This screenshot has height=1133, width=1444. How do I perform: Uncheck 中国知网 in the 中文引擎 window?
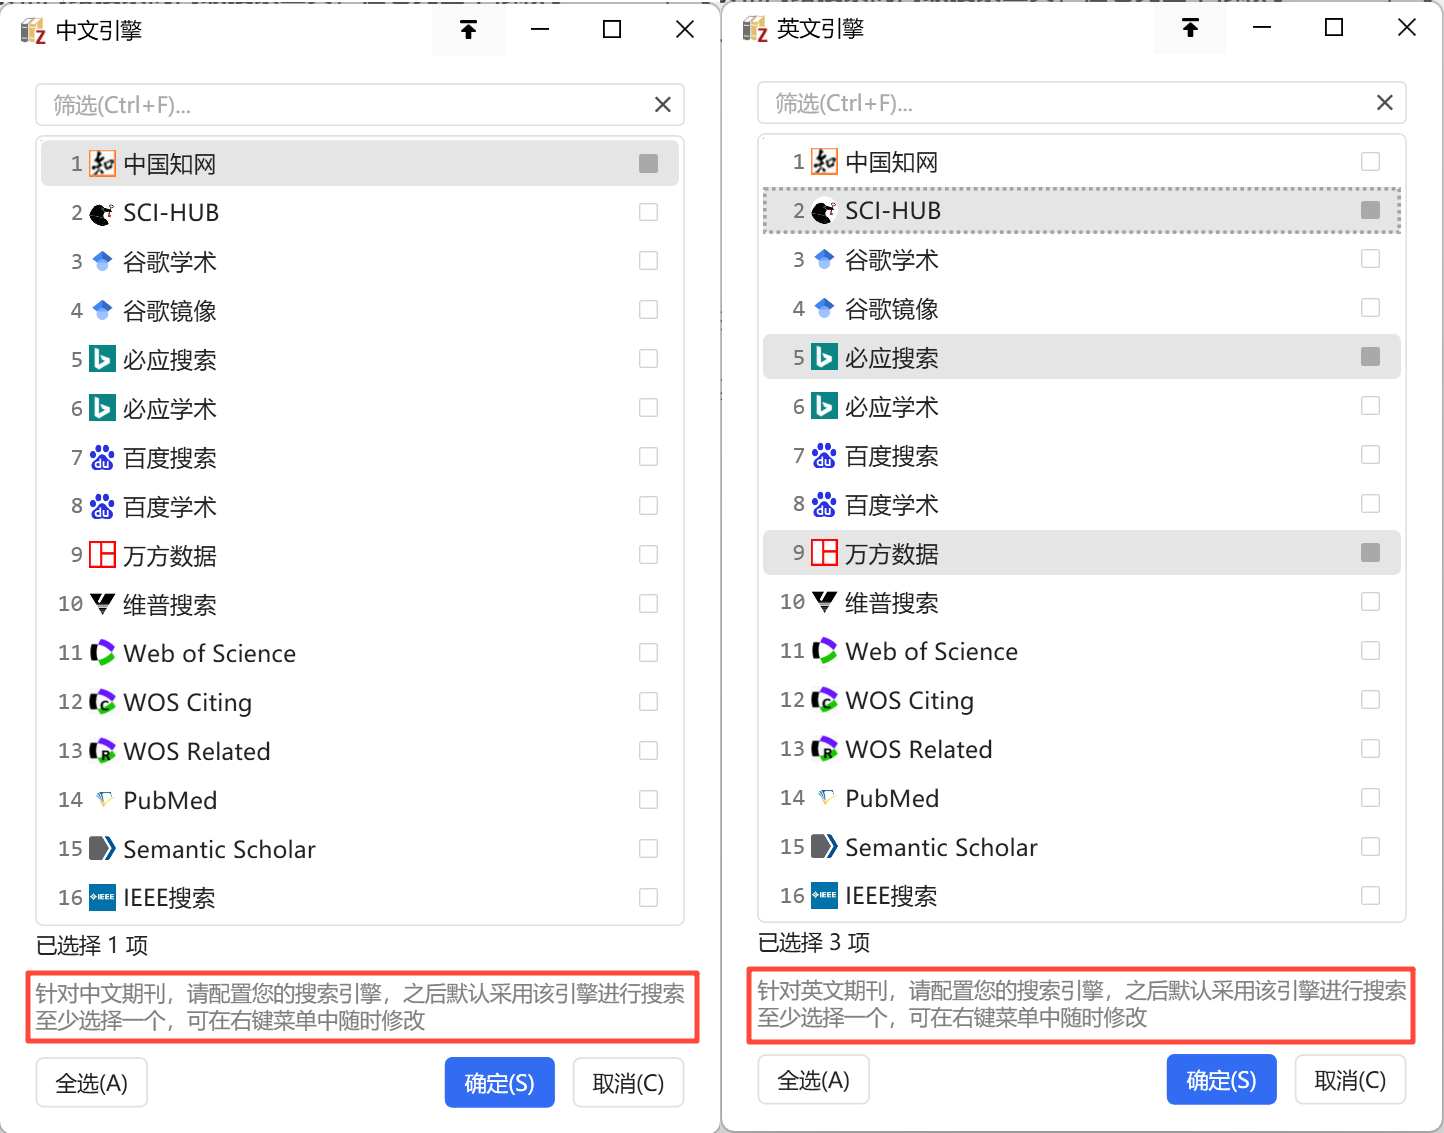648,163
